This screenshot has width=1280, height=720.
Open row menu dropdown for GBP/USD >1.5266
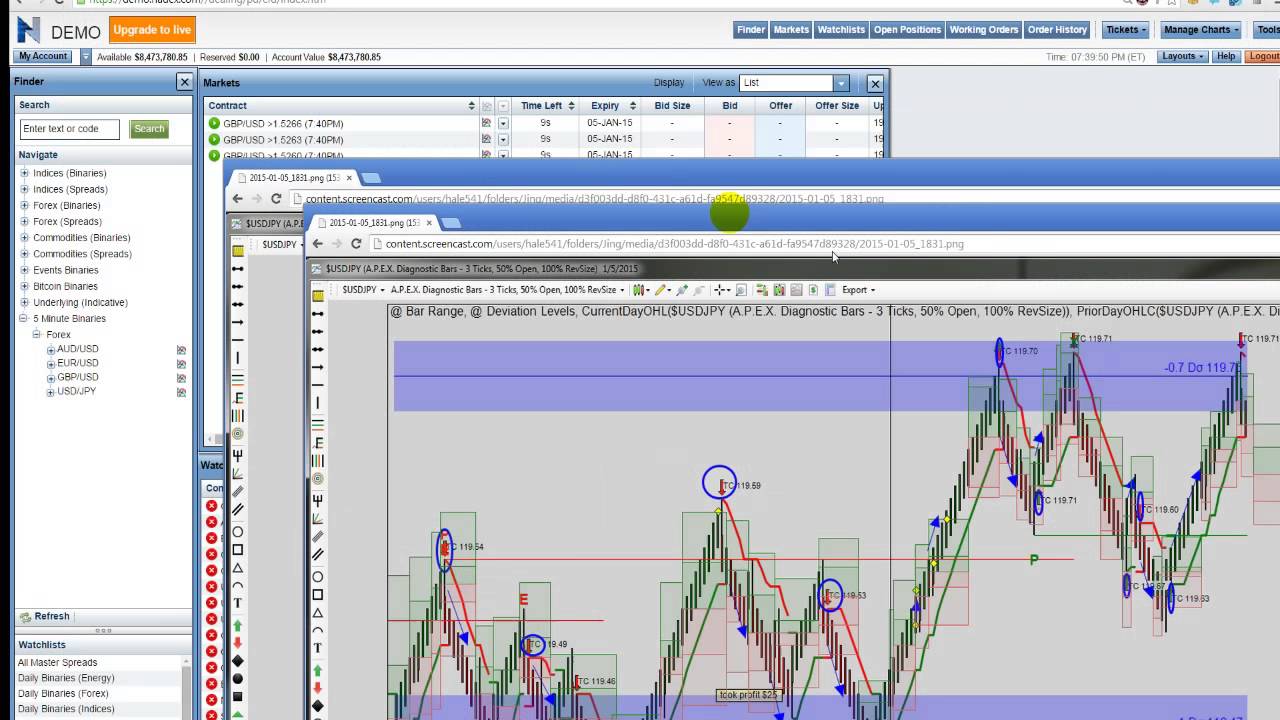click(x=503, y=123)
